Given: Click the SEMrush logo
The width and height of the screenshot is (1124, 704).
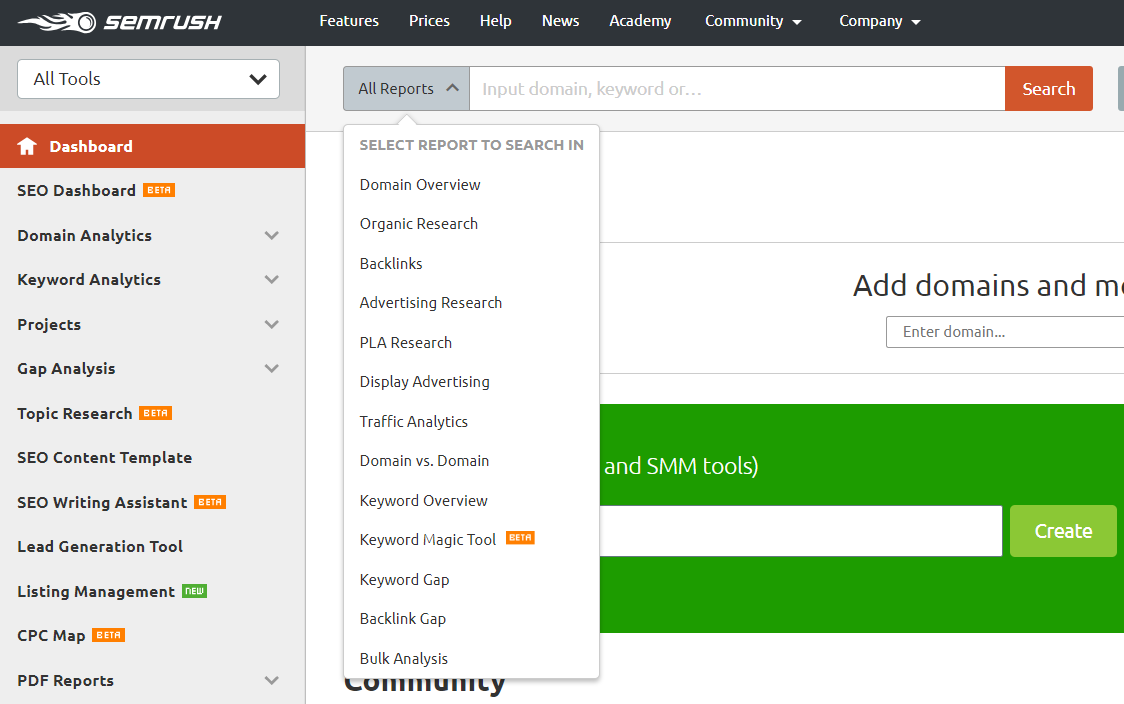Looking at the screenshot, I should pos(120,22).
